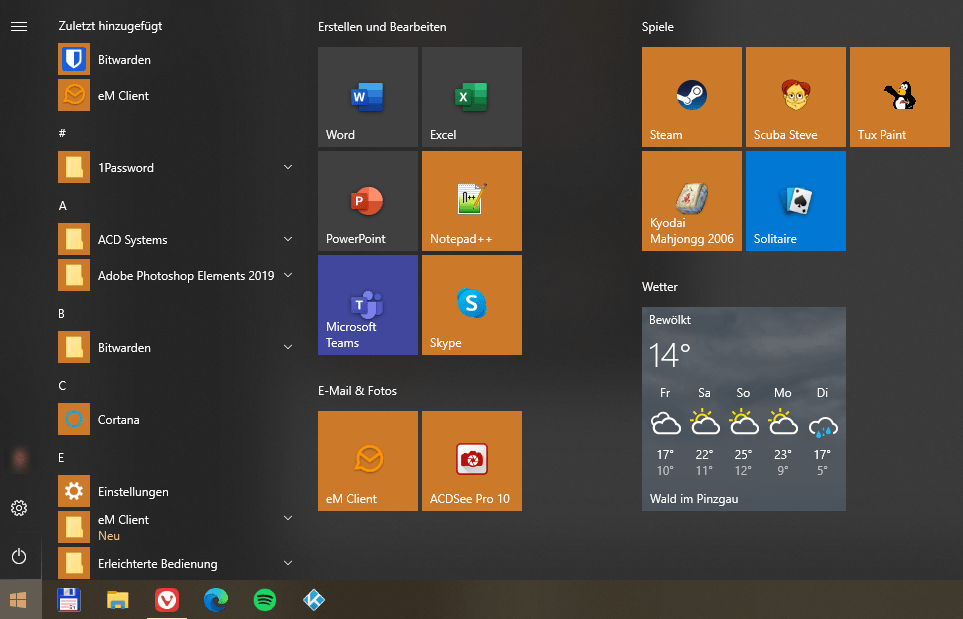963x619 pixels.
Task: Expand the Erleichterte Bedienung folder chevron
Action: point(288,563)
